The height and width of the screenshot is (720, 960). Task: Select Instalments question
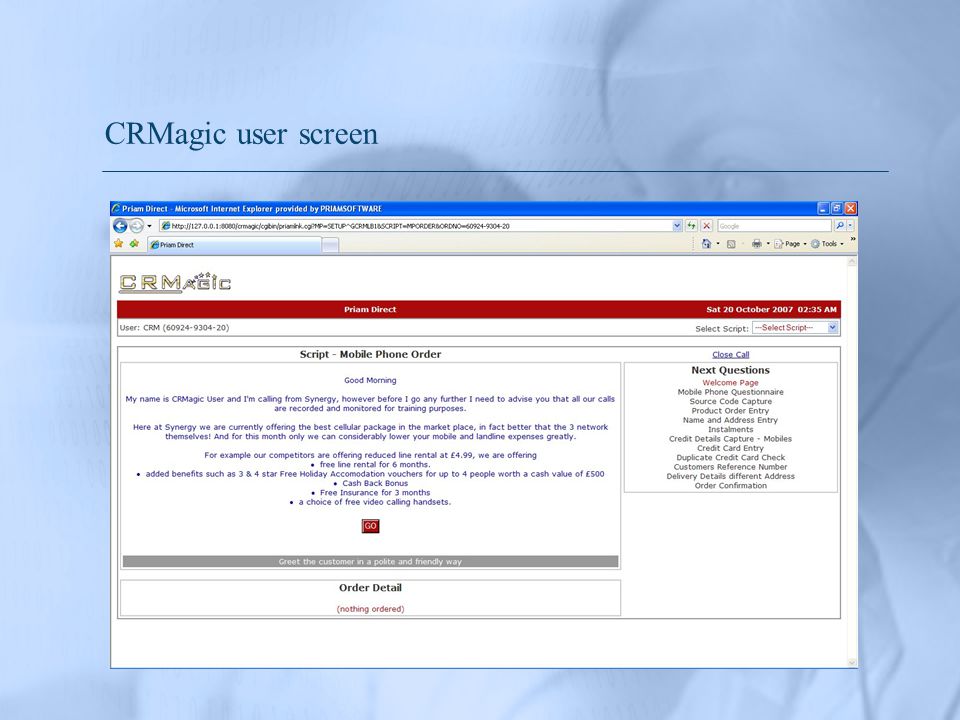pos(730,429)
